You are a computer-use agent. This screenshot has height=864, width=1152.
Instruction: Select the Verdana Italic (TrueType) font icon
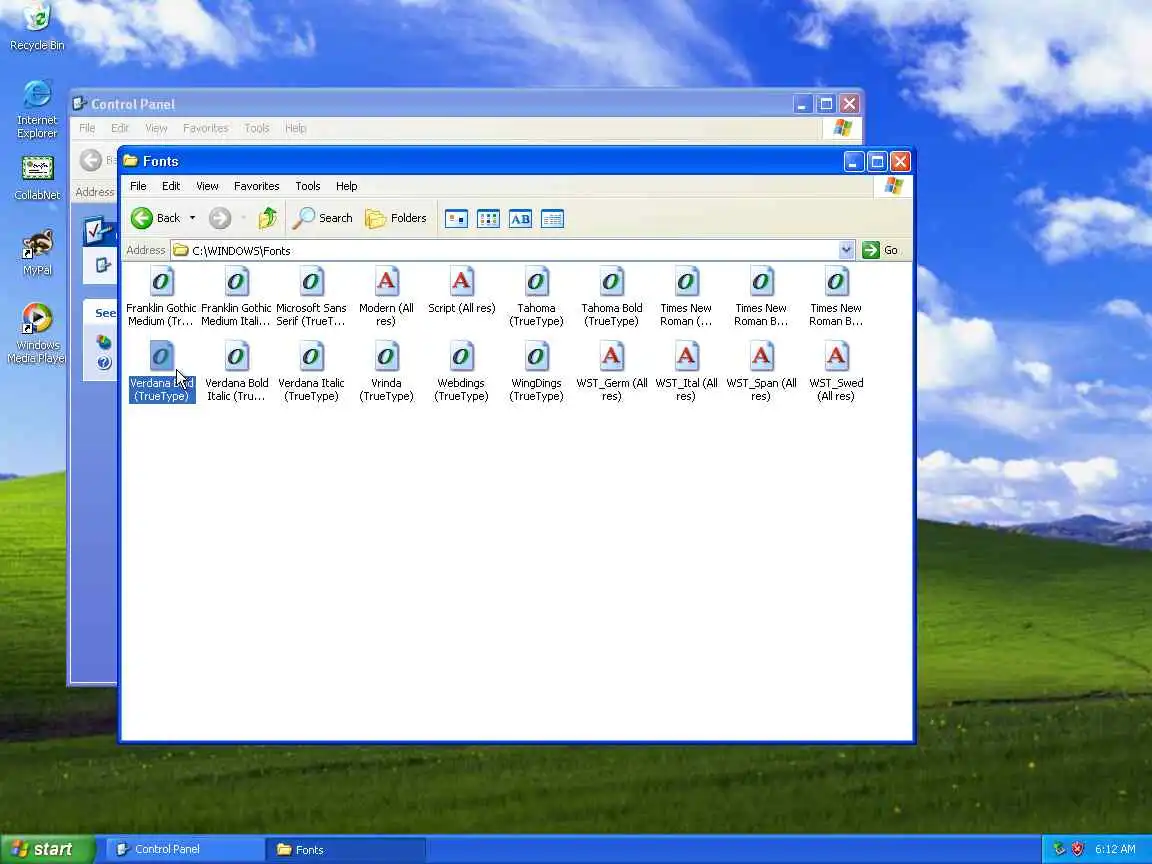[x=312, y=357]
